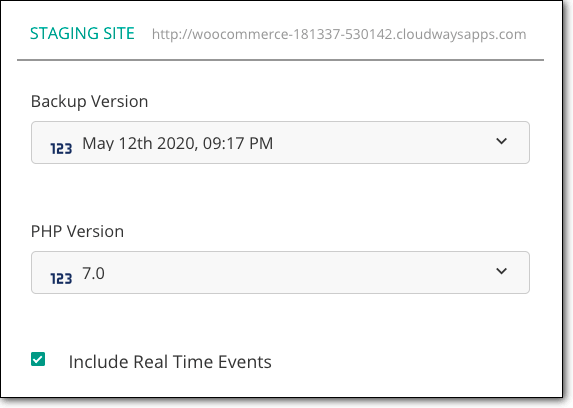The image size is (573, 408).
Task: Click the green checkmark icon
Action: 38,359
